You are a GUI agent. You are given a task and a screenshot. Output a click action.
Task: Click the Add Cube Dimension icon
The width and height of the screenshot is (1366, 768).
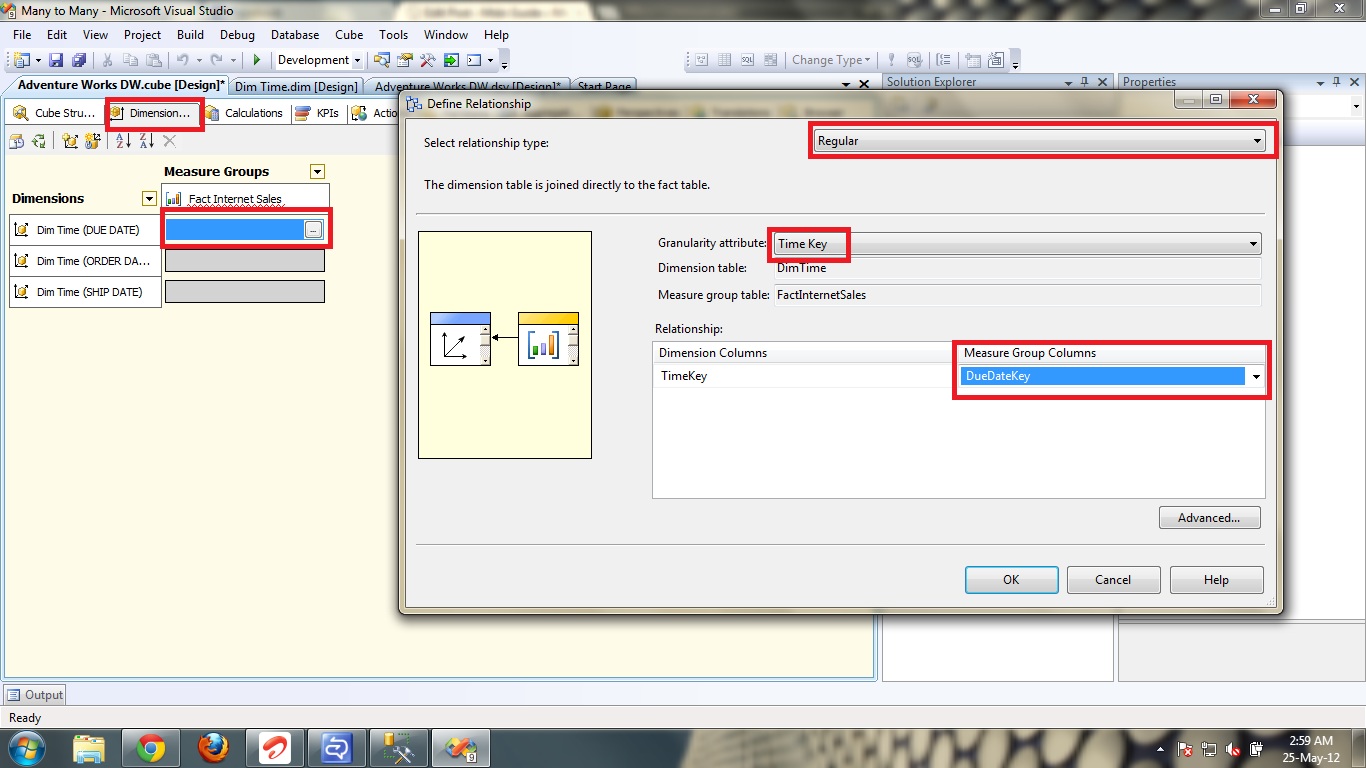coord(68,141)
